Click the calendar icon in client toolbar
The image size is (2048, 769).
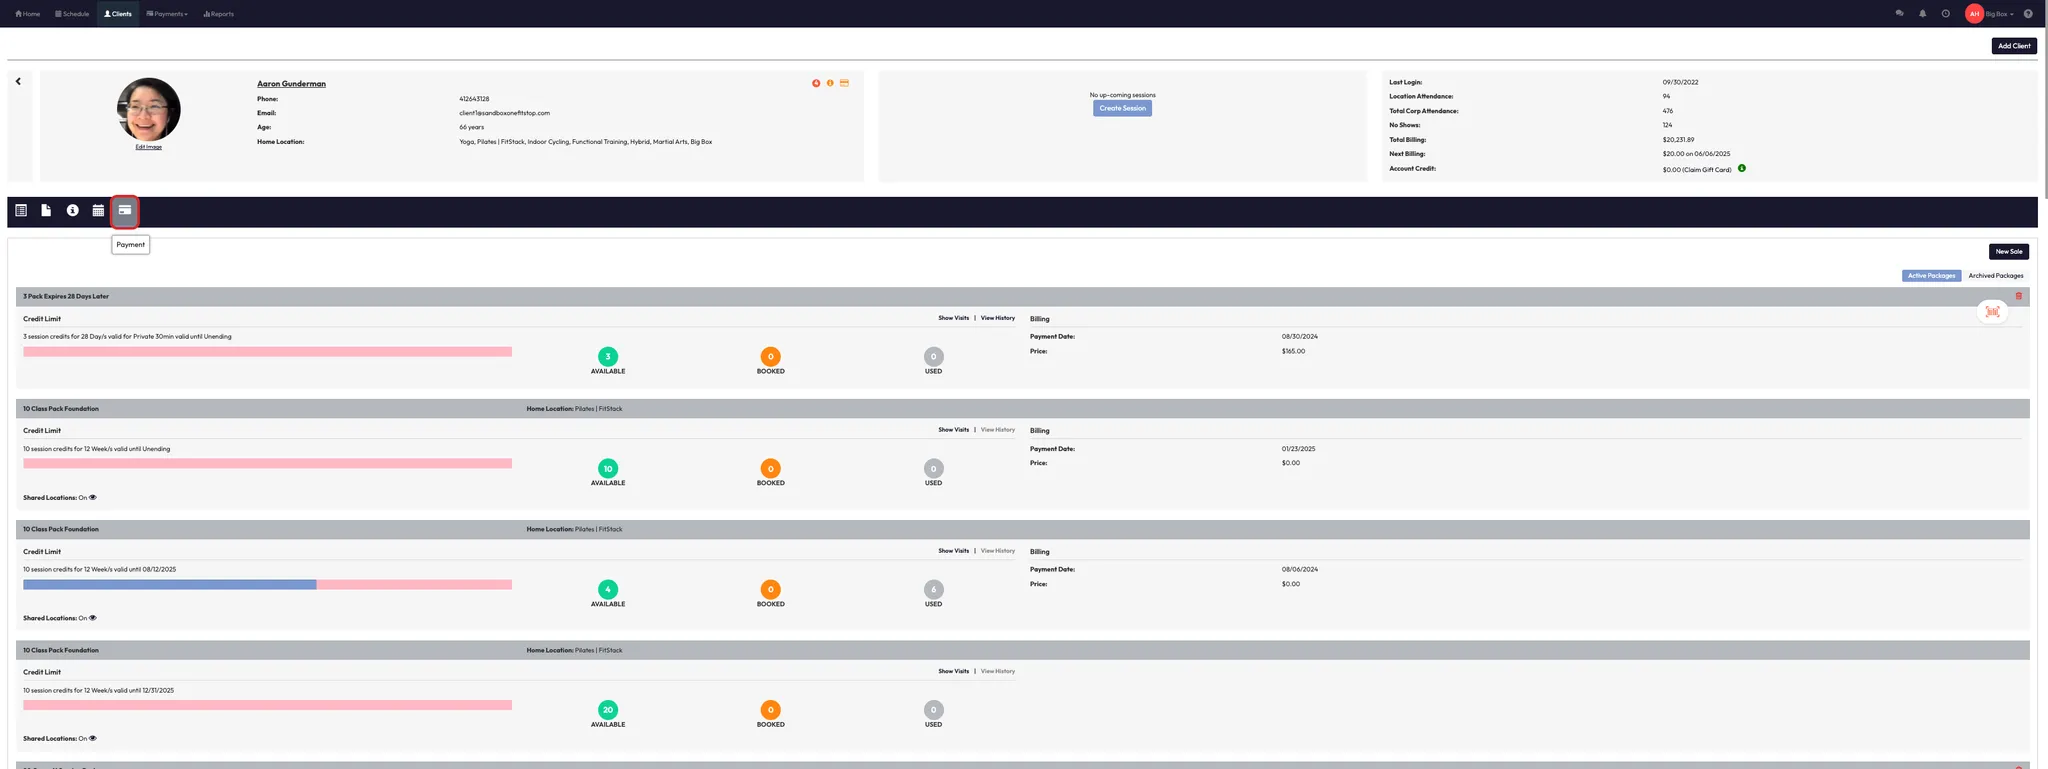click(98, 211)
